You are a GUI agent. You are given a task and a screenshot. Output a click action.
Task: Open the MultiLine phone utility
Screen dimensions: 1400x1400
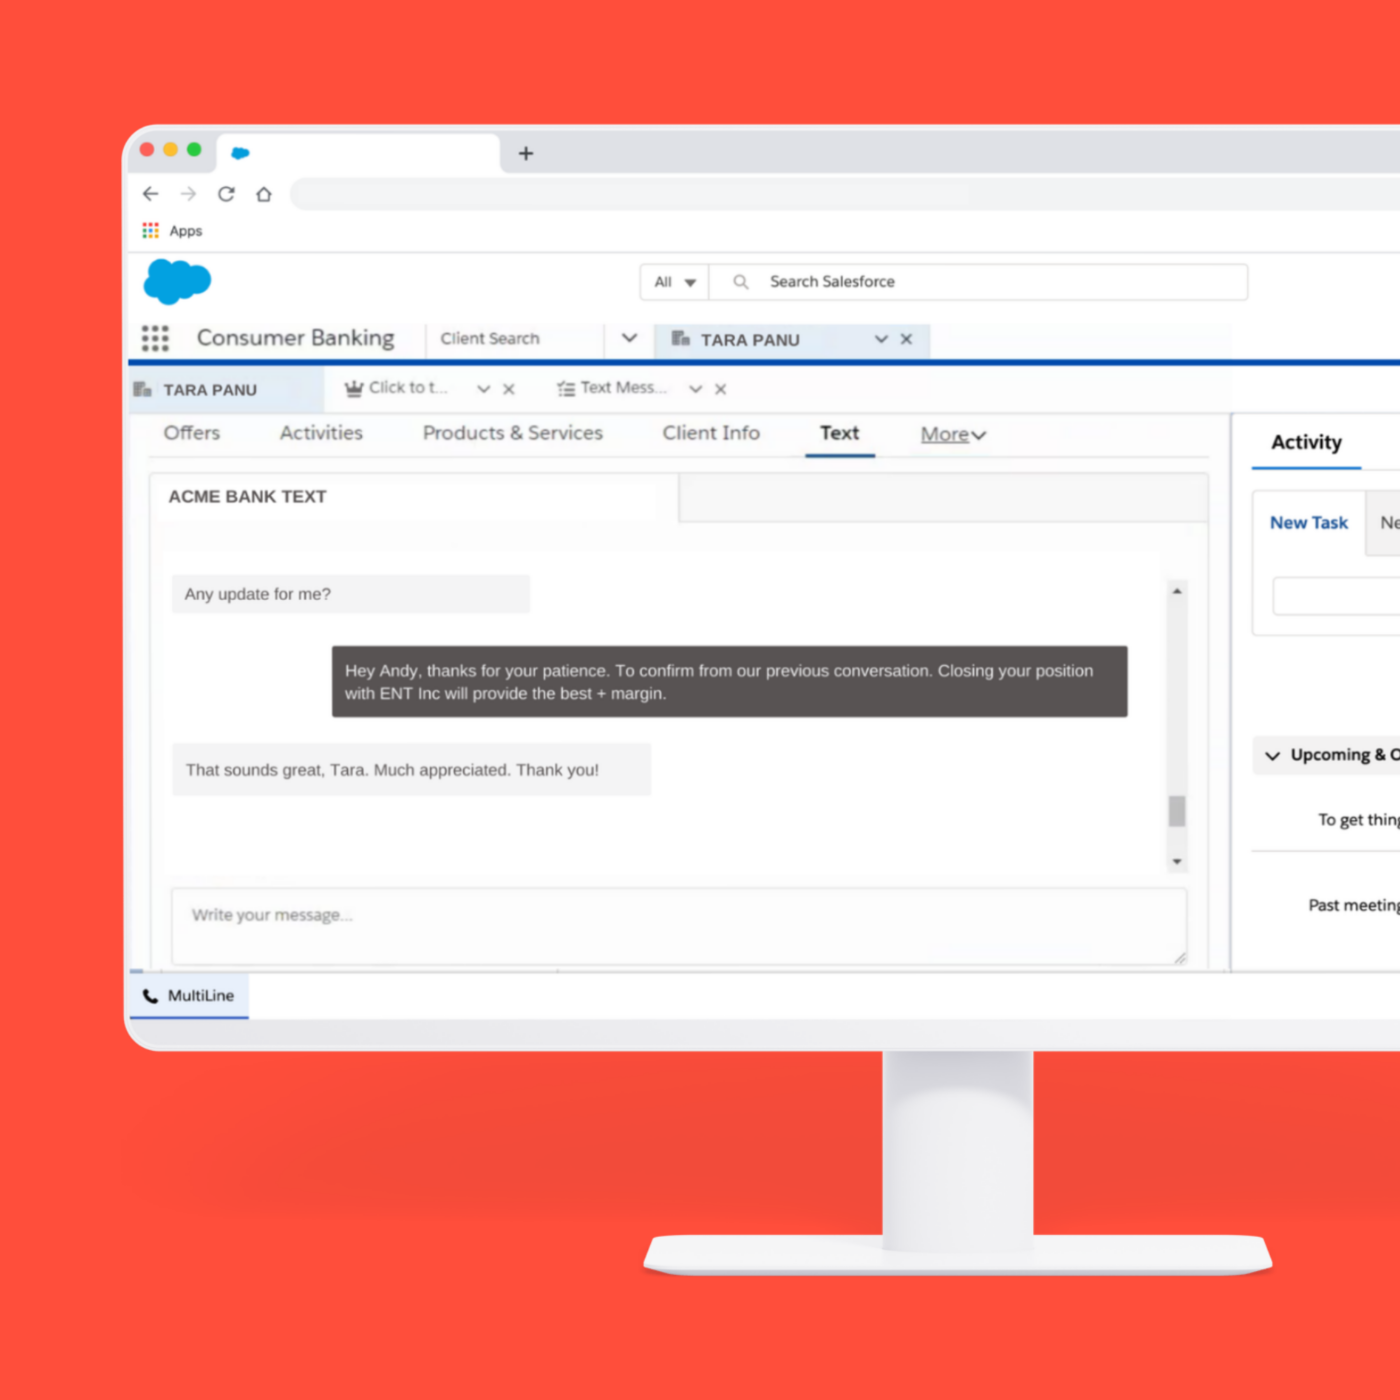pos(189,996)
